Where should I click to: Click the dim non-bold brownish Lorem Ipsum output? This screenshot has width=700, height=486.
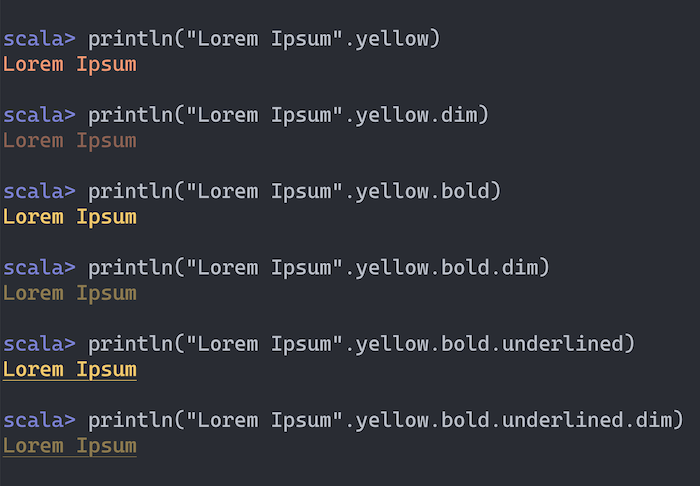coord(70,141)
